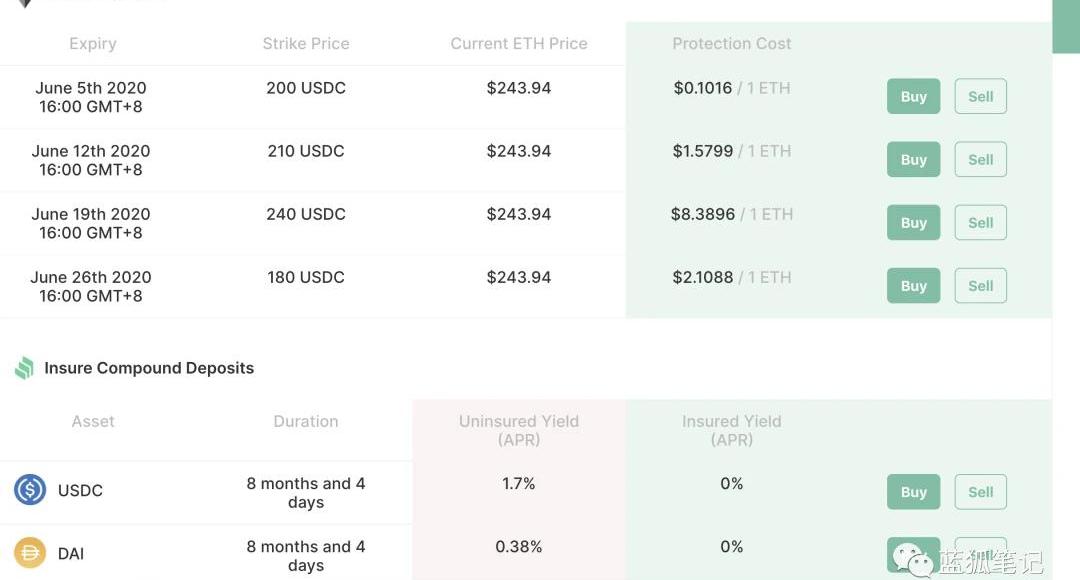The width and height of the screenshot is (1080, 580).
Task: Click the DAI coin icon
Action: coord(30,553)
